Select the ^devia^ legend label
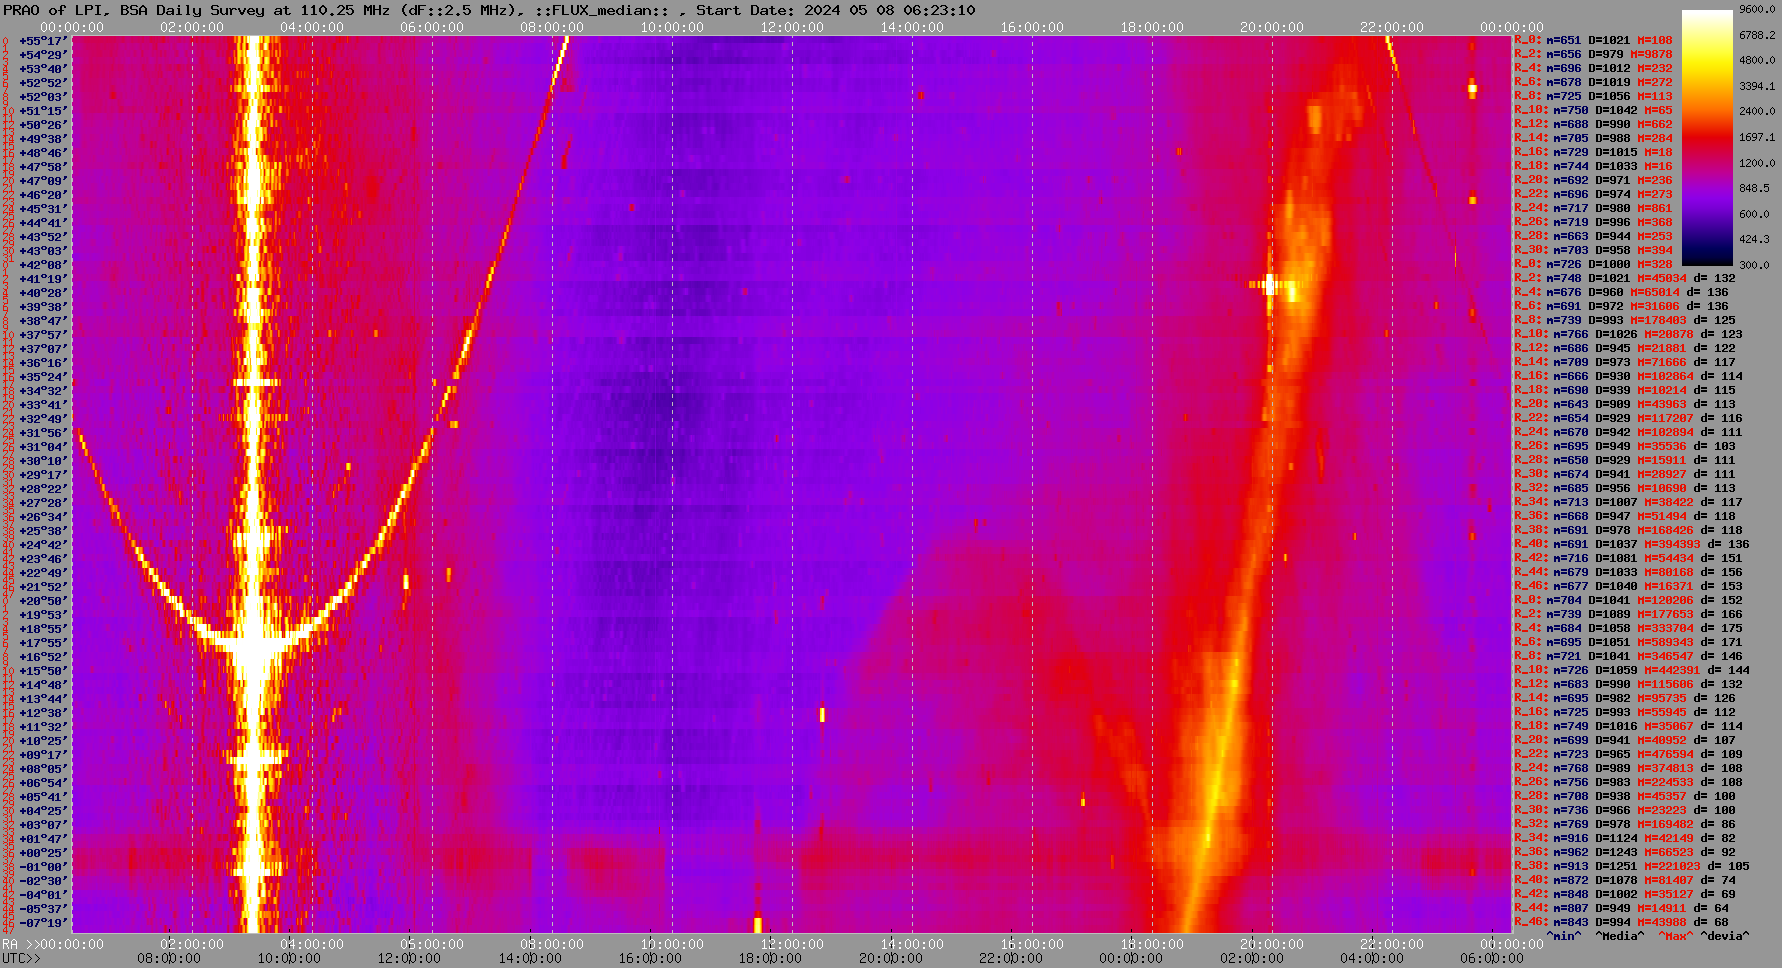Screen dimensions: 1782x968 click(x=1725, y=937)
